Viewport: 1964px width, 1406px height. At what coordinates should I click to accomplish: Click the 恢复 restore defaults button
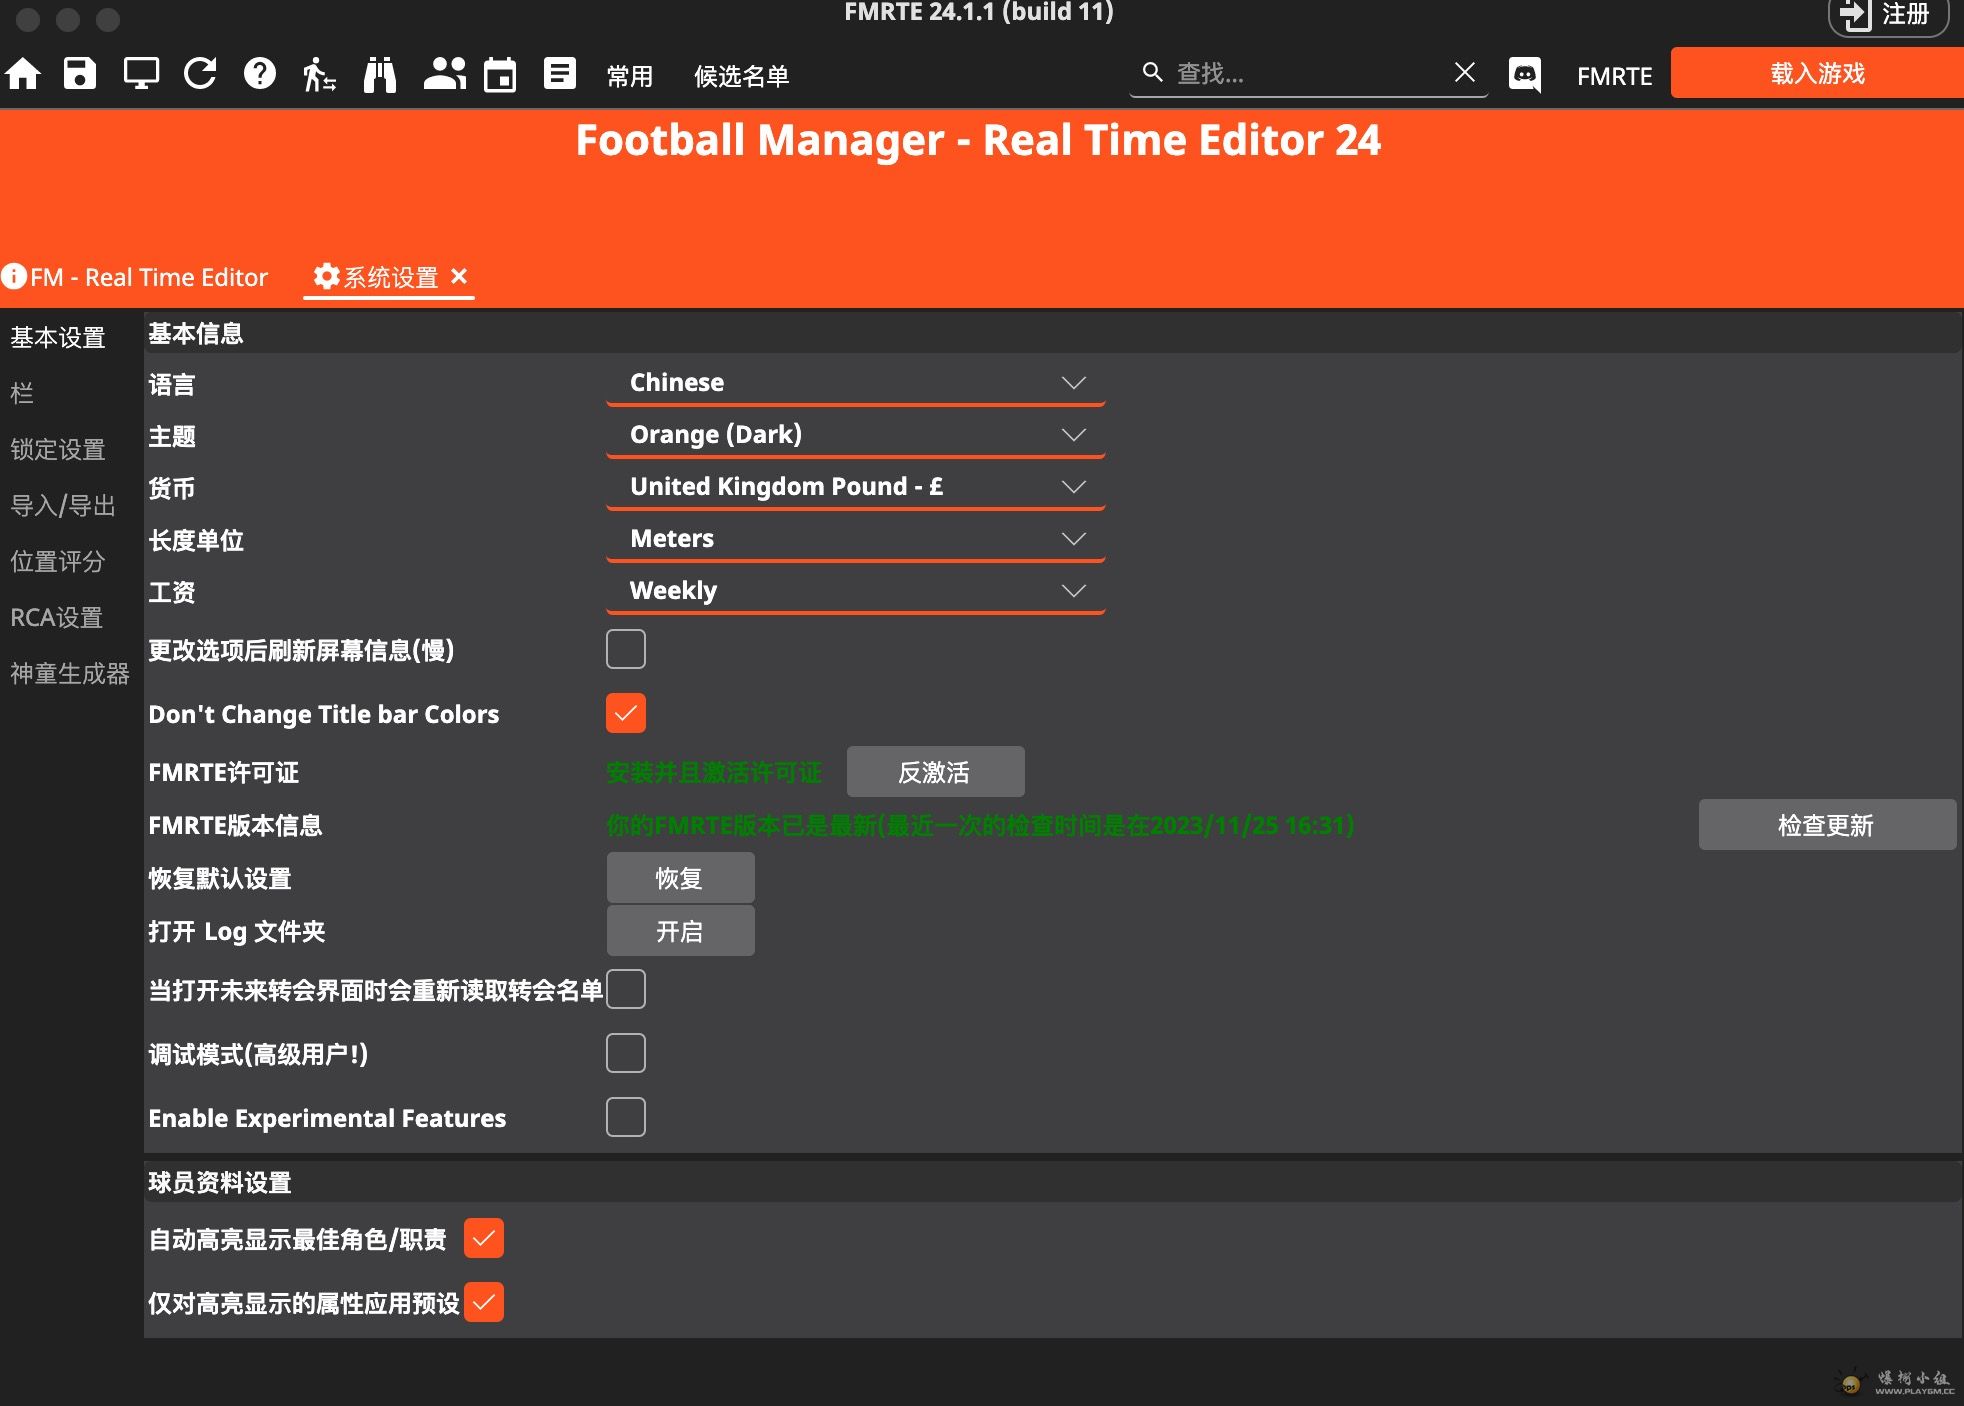(x=680, y=878)
